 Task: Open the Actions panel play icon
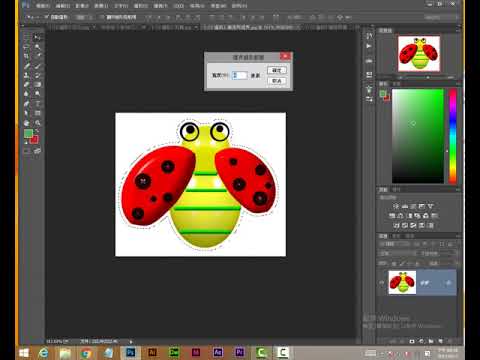click(369, 46)
